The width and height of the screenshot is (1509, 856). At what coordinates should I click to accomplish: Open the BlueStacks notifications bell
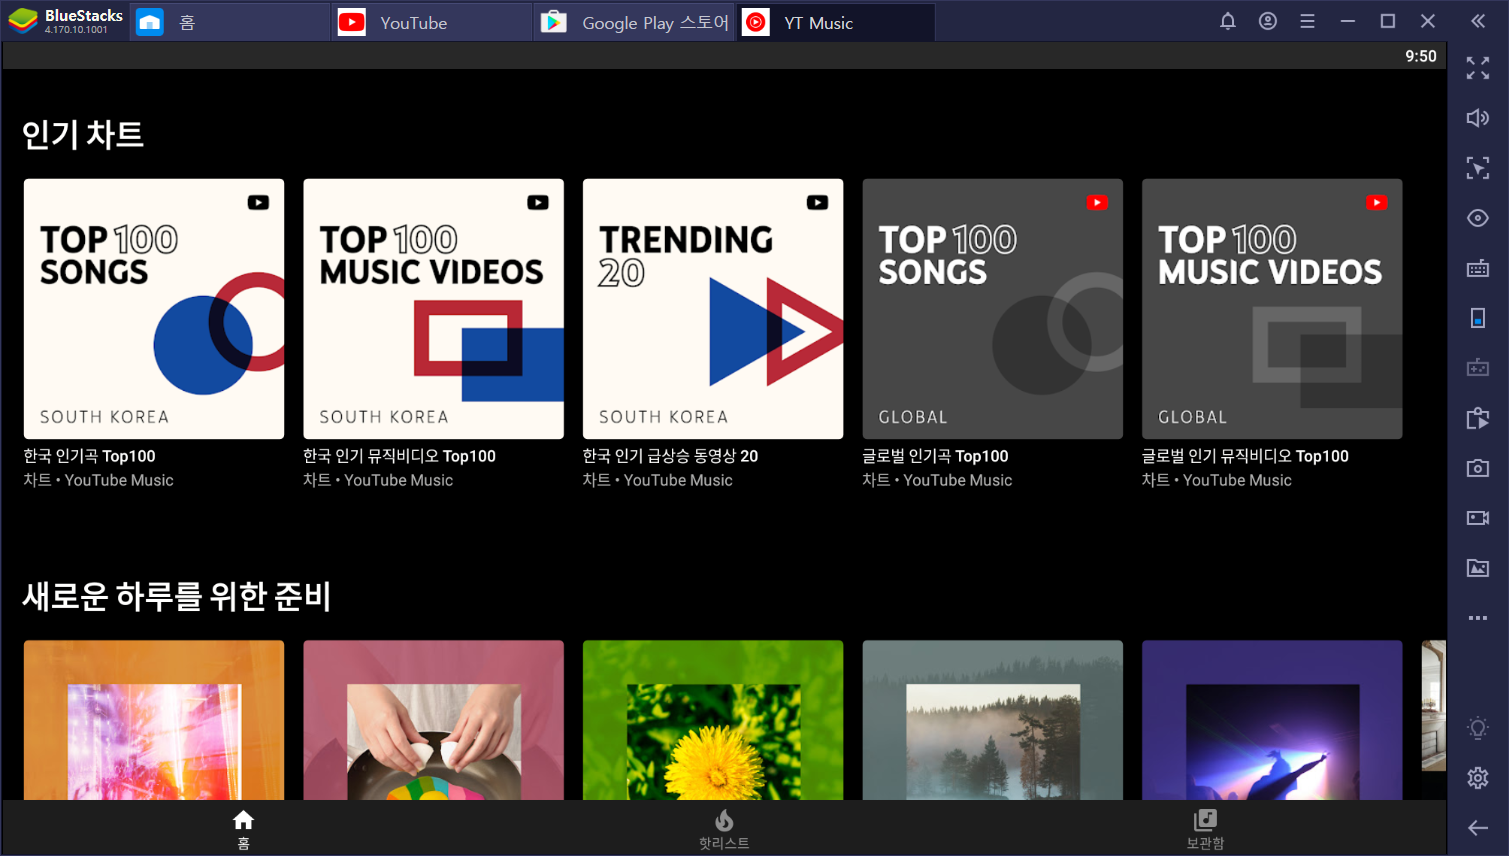point(1228,21)
